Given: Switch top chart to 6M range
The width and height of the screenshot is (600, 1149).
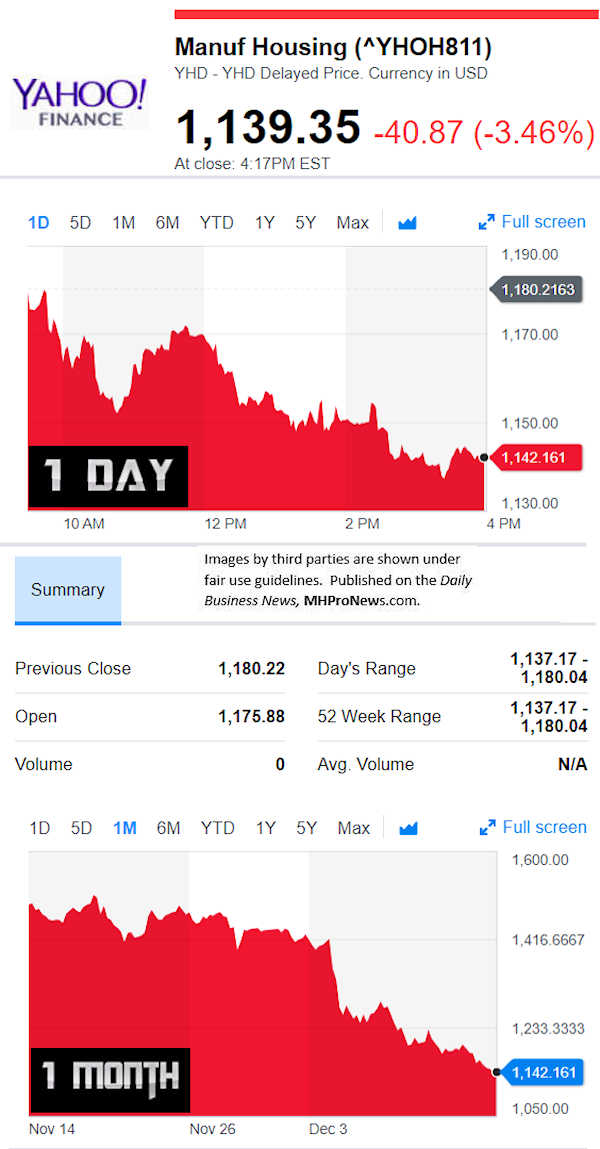Looking at the screenshot, I should [x=167, y=223].
